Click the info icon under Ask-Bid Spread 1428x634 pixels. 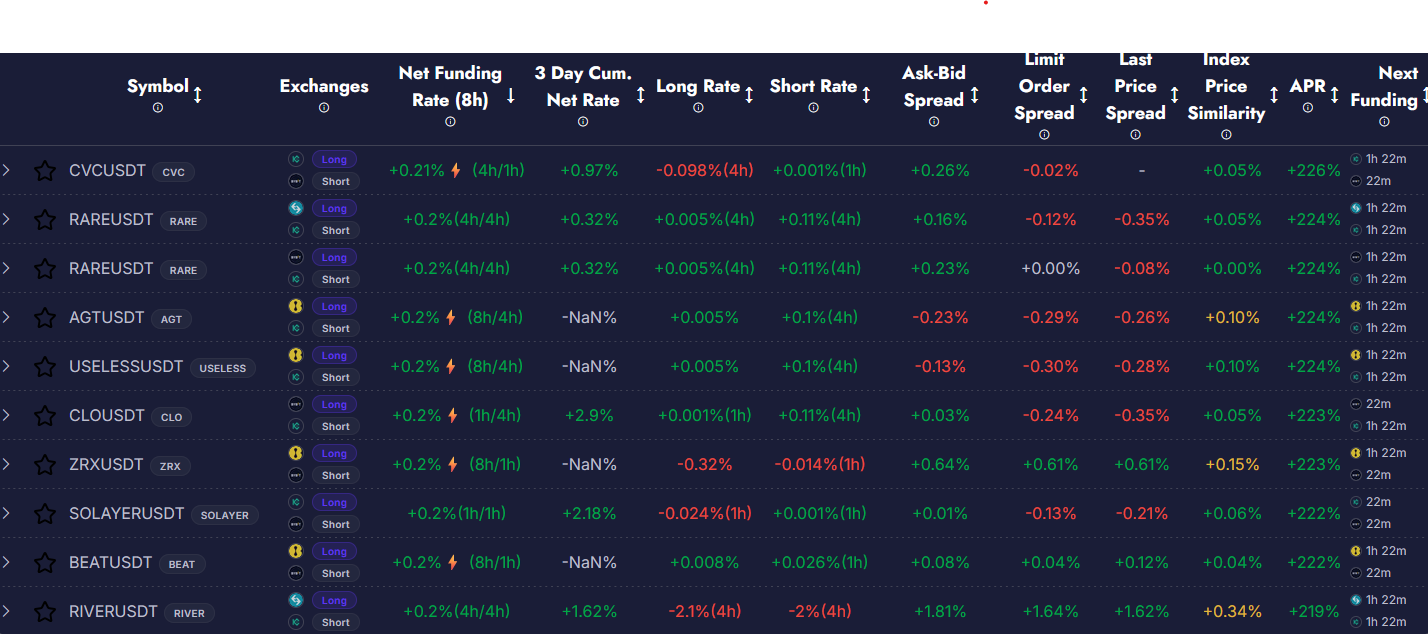(934, 122)
